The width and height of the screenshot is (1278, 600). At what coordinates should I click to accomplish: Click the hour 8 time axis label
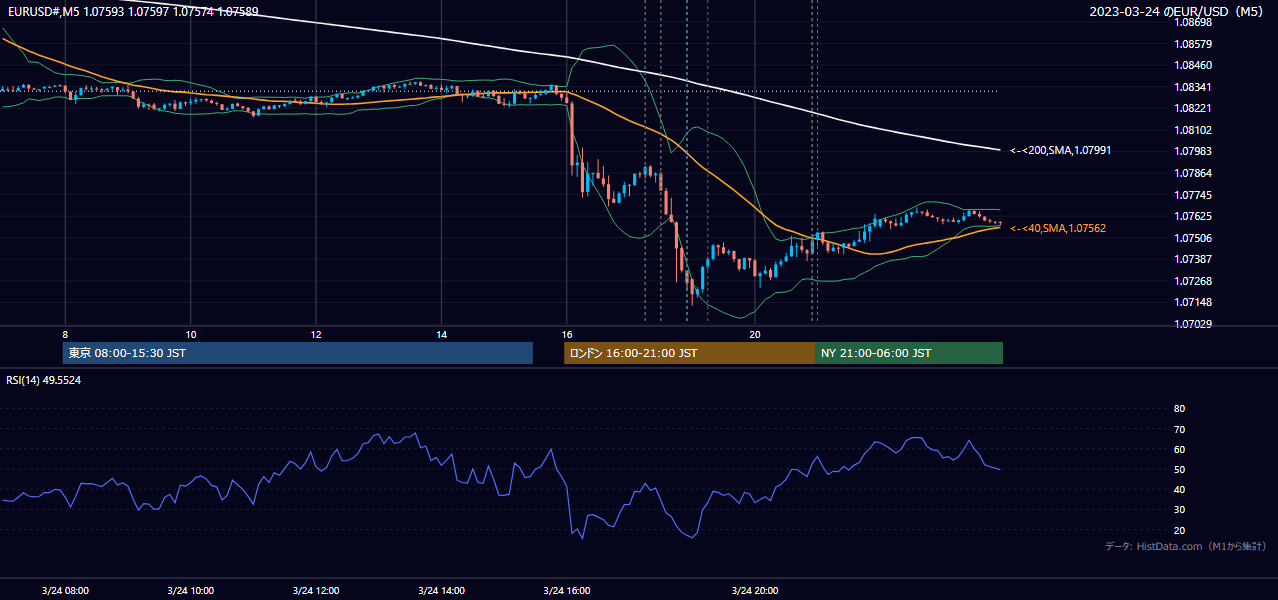pyautogui.click(x=65, y=334)
